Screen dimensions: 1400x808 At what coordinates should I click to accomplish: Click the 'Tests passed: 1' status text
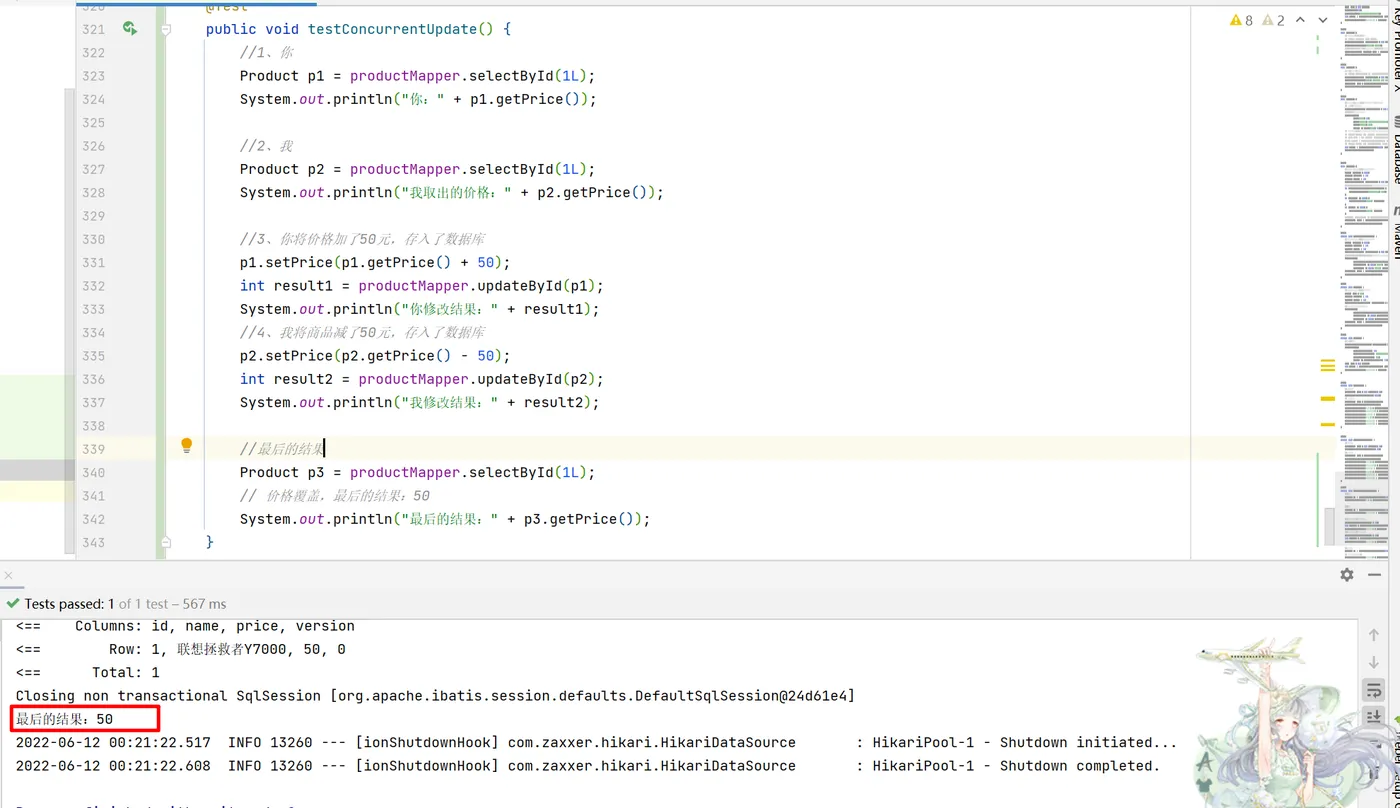pos(70,604)
